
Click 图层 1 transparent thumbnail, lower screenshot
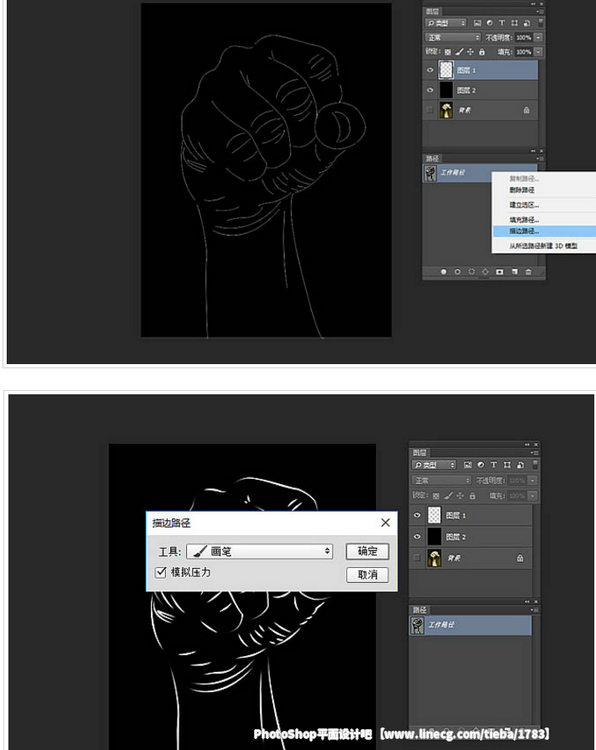coord(434,515)
